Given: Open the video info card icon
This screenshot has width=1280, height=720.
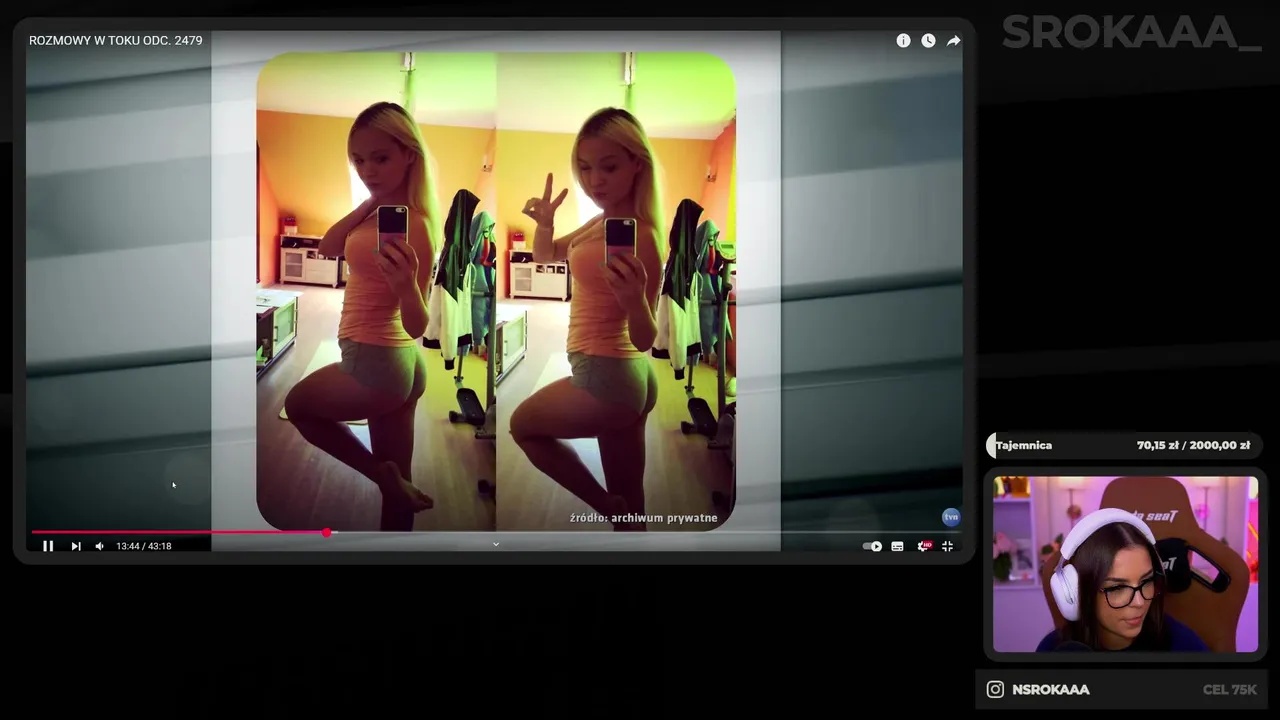Looking at the screenshot, I should tap(903, 41).
